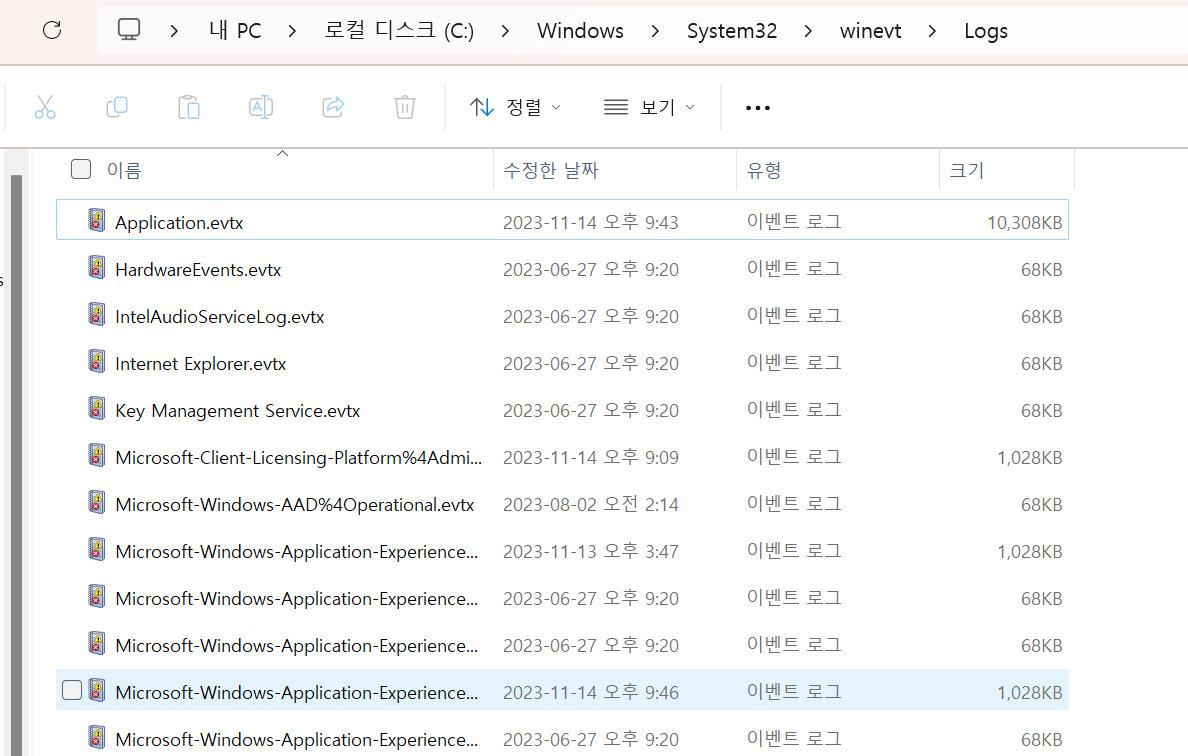
Task: Select Key Management Service.evtx file name
Action: click(237, 411)
